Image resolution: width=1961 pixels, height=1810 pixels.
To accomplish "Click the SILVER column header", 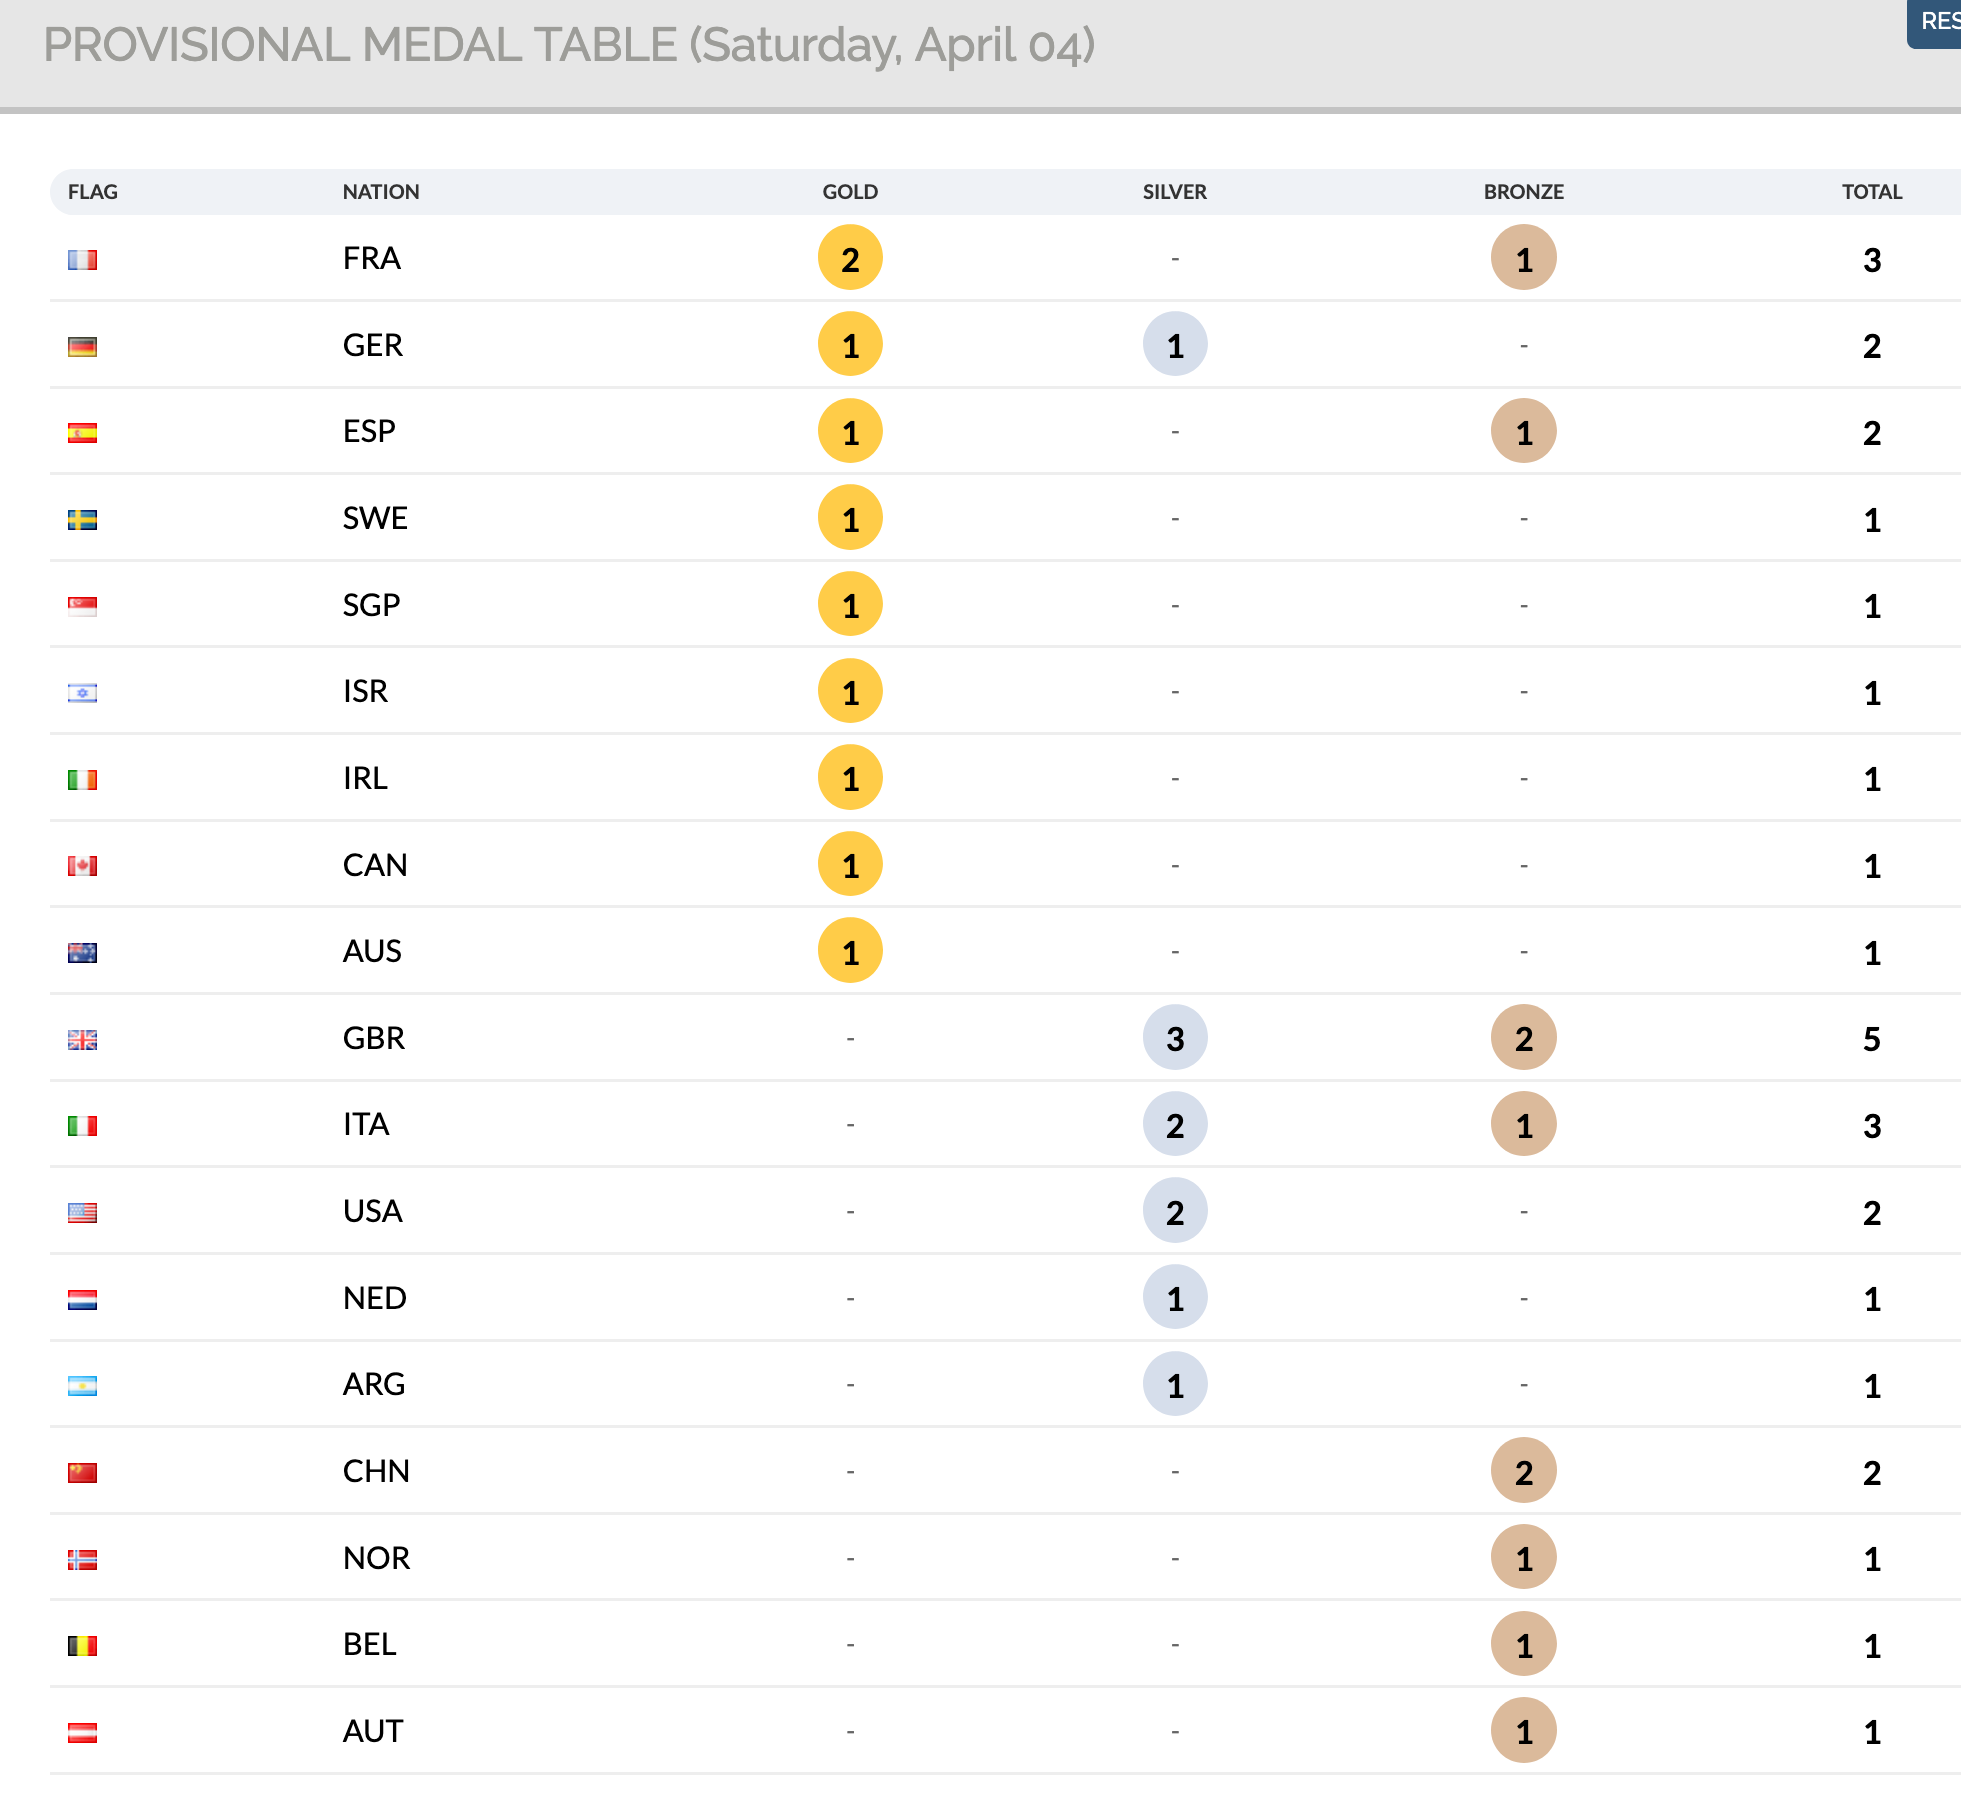I will [x=1175, y=192].
